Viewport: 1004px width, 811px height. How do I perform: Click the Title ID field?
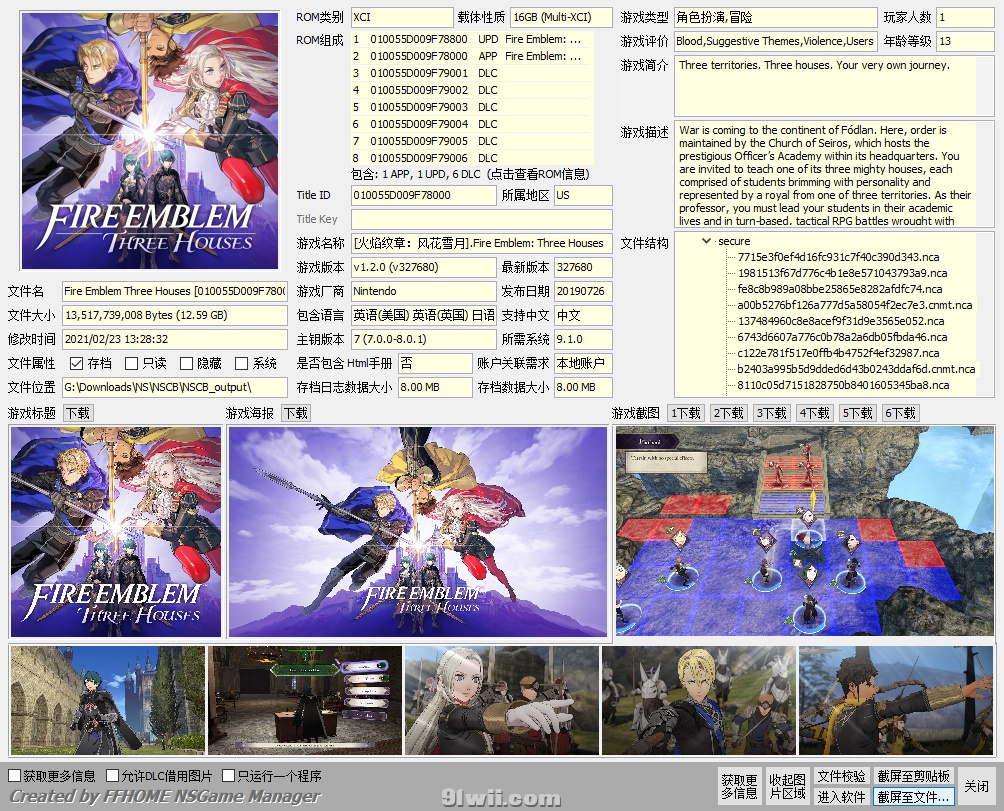[x=423, y=195]
